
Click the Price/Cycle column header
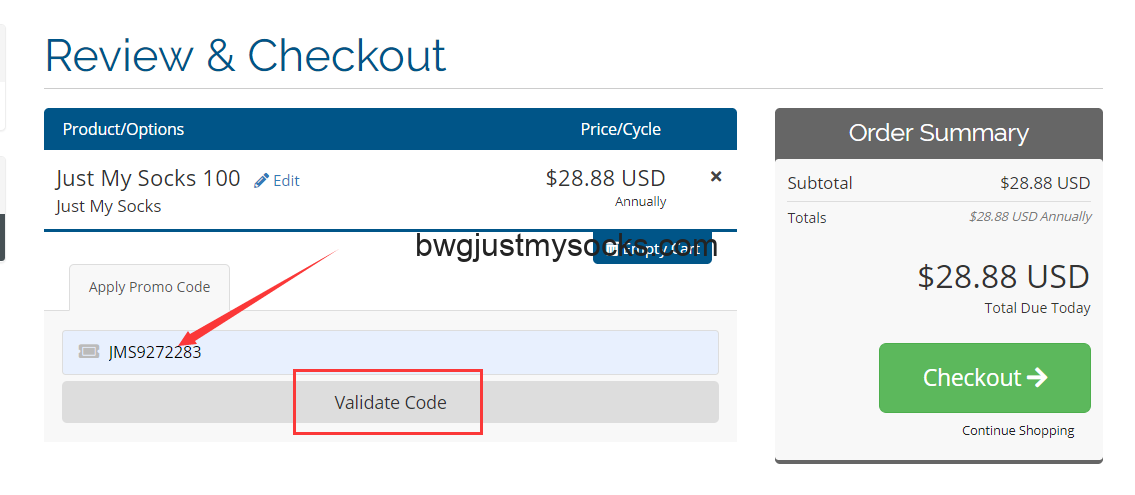coord(620,129)
